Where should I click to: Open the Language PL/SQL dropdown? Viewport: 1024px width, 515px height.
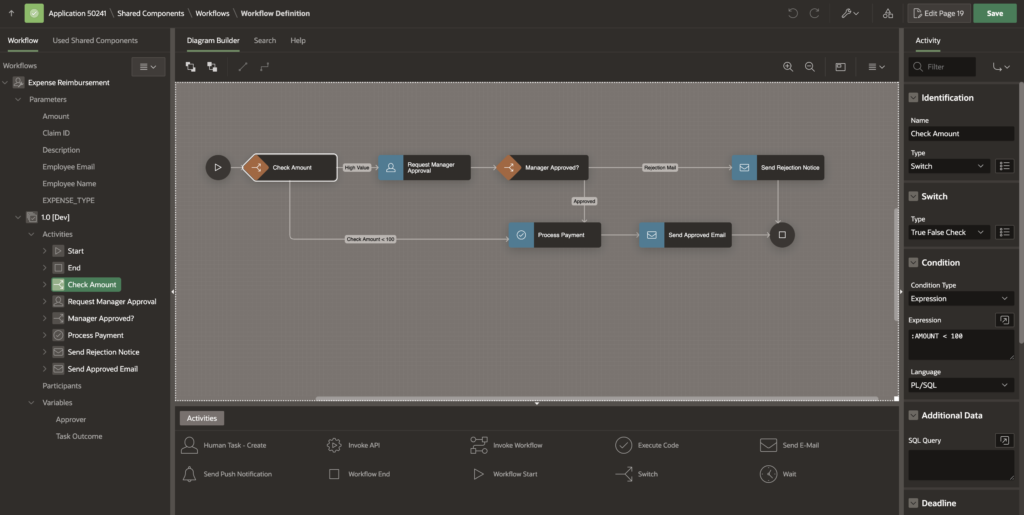pyautogui.click(x=961, y=385)
